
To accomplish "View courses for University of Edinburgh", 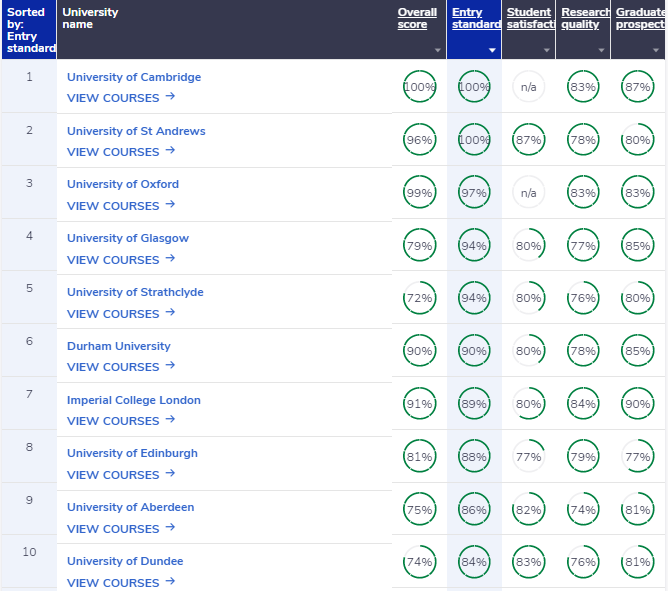I will tap(121, 475).
